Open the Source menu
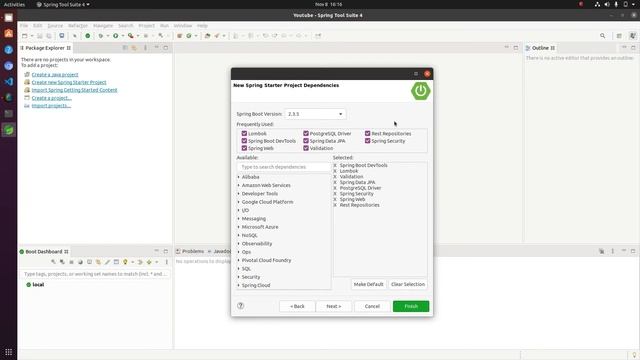Viewport: 640px width, 360px height. pos(55,26)
